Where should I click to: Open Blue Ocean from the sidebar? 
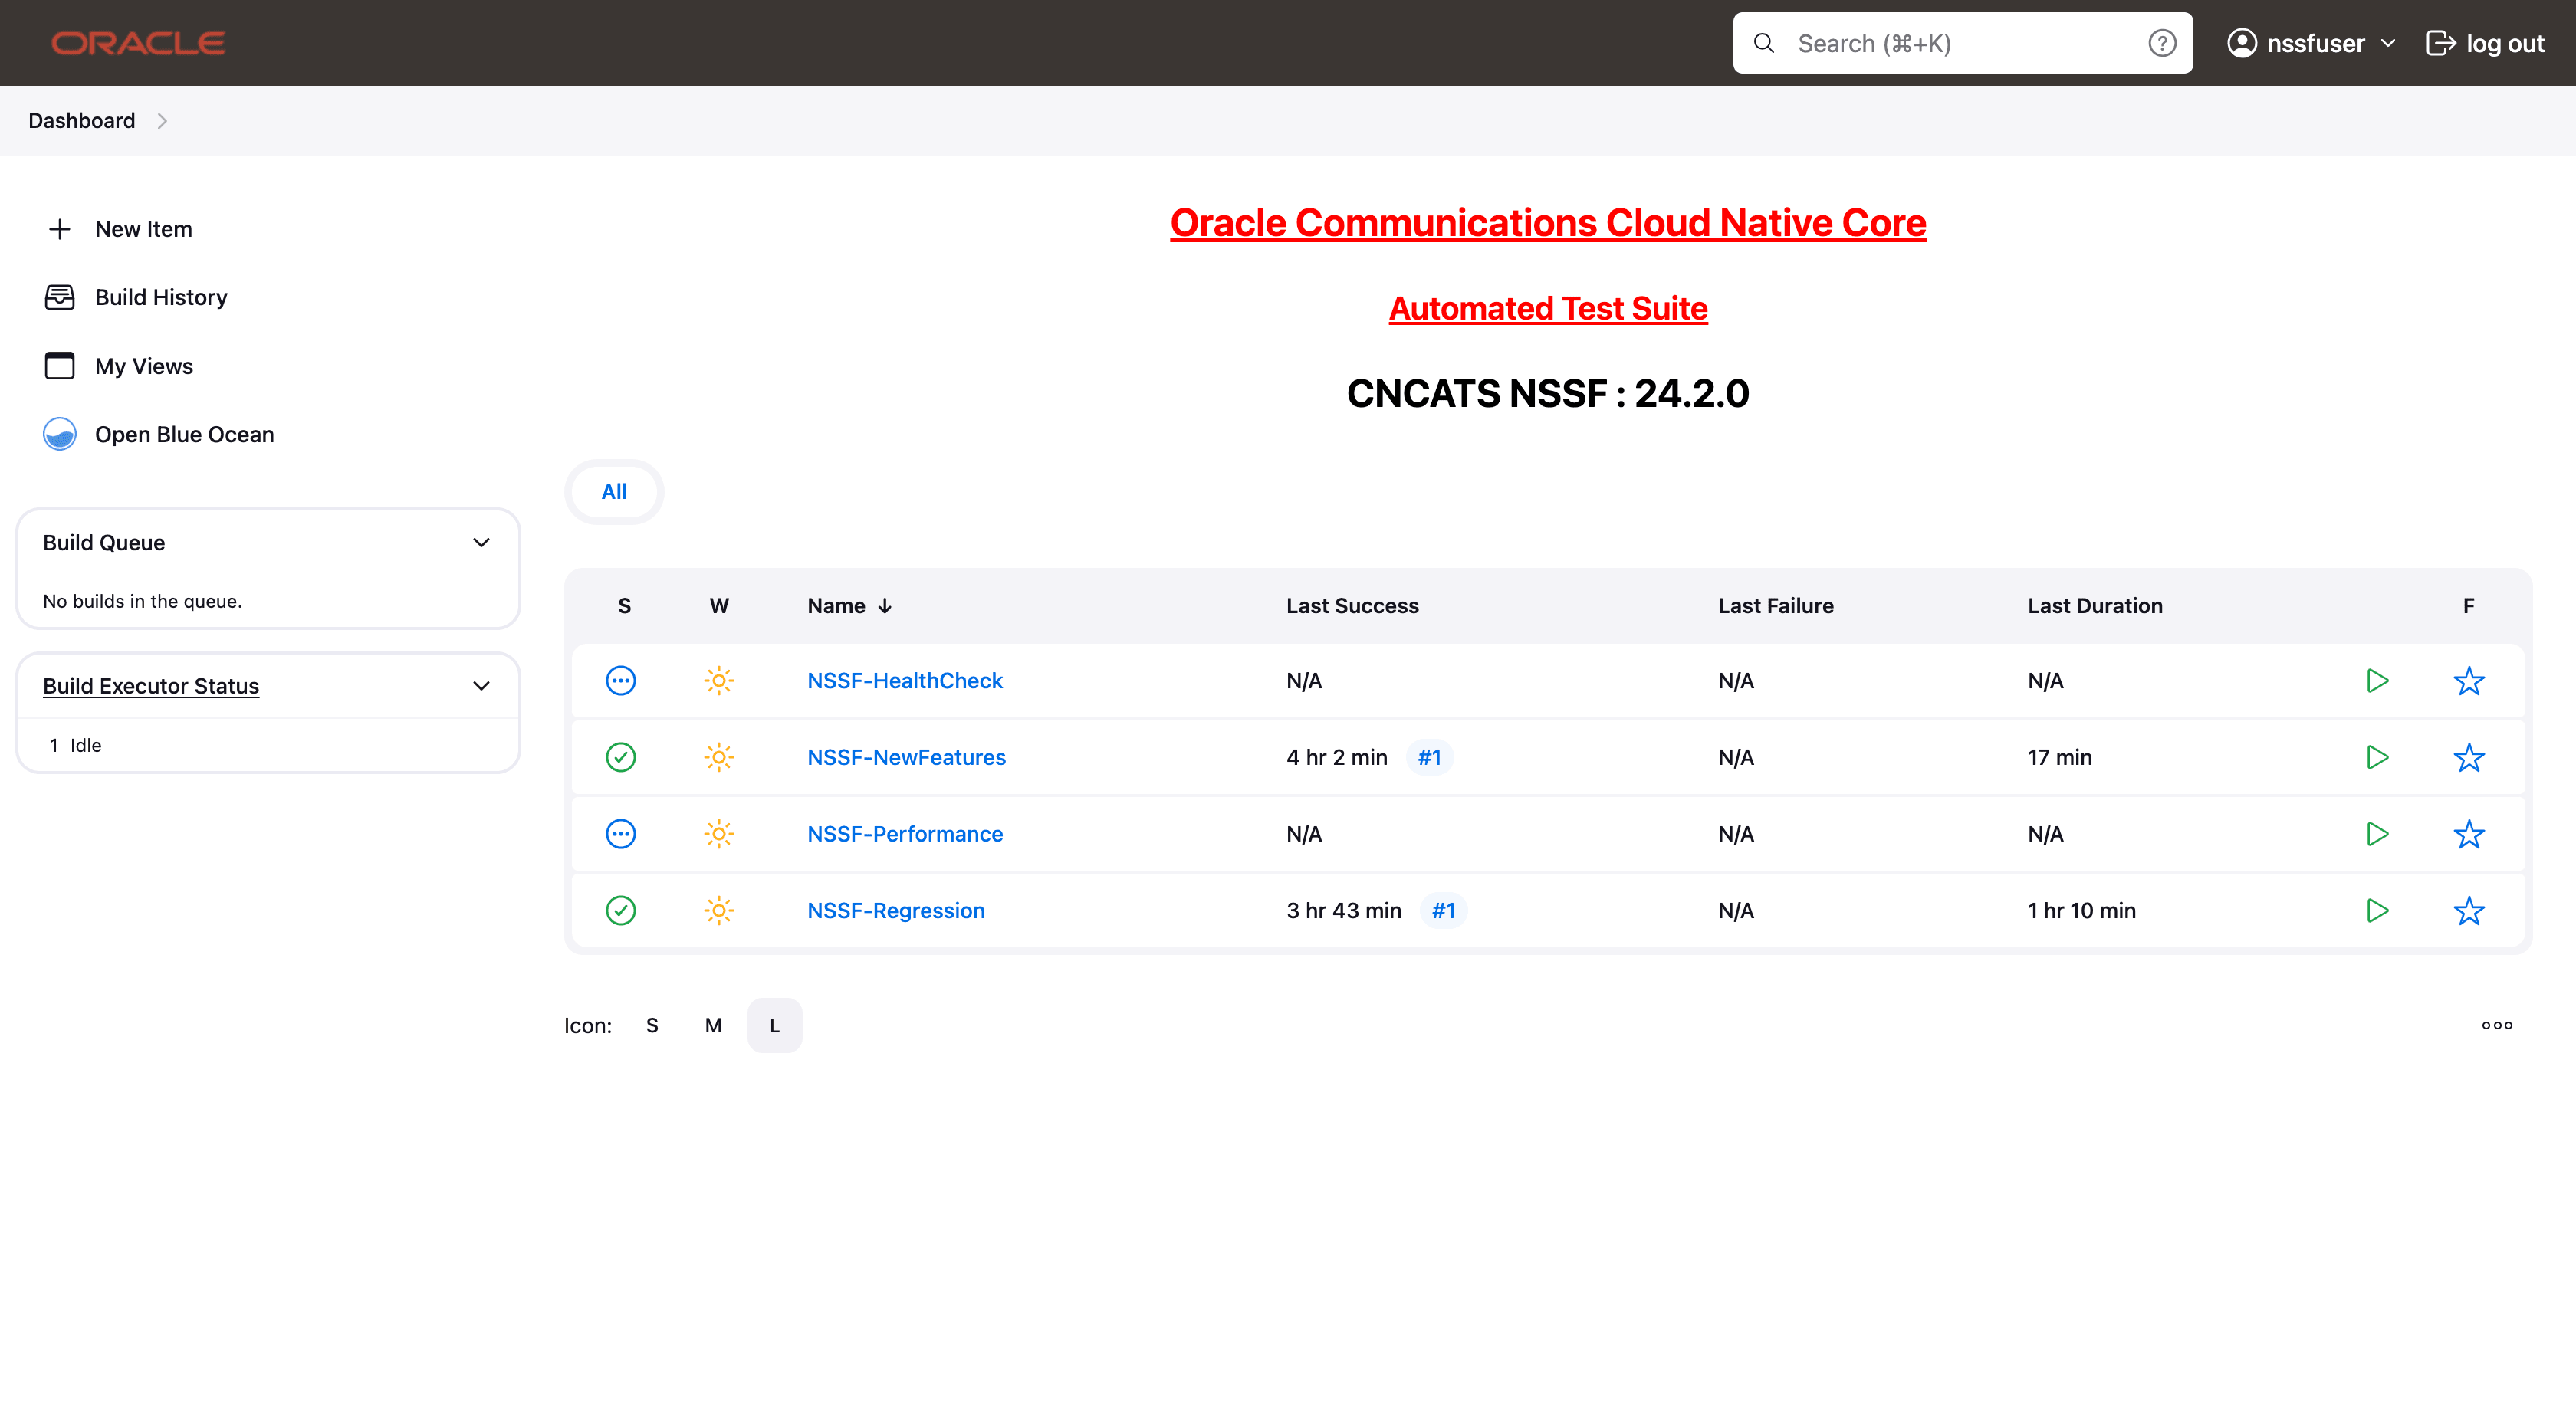click(184, 434)
